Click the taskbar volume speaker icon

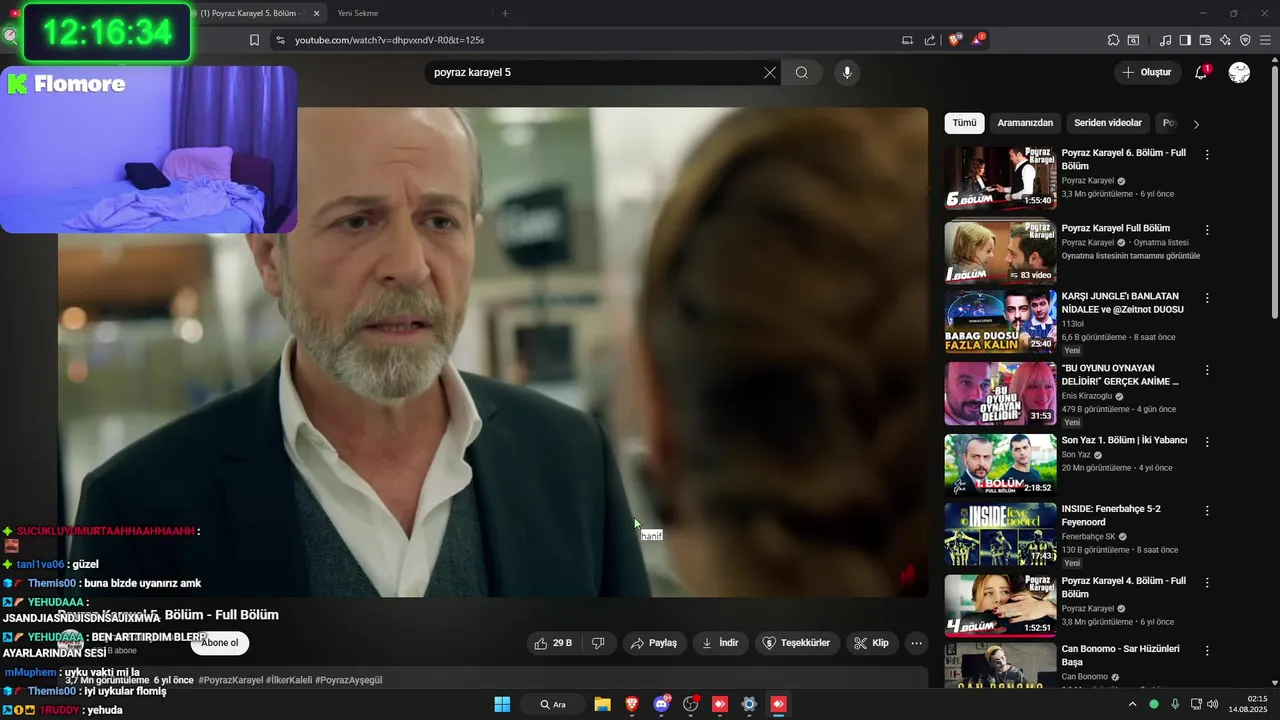pyautogui.click(x=1213, y=704)
